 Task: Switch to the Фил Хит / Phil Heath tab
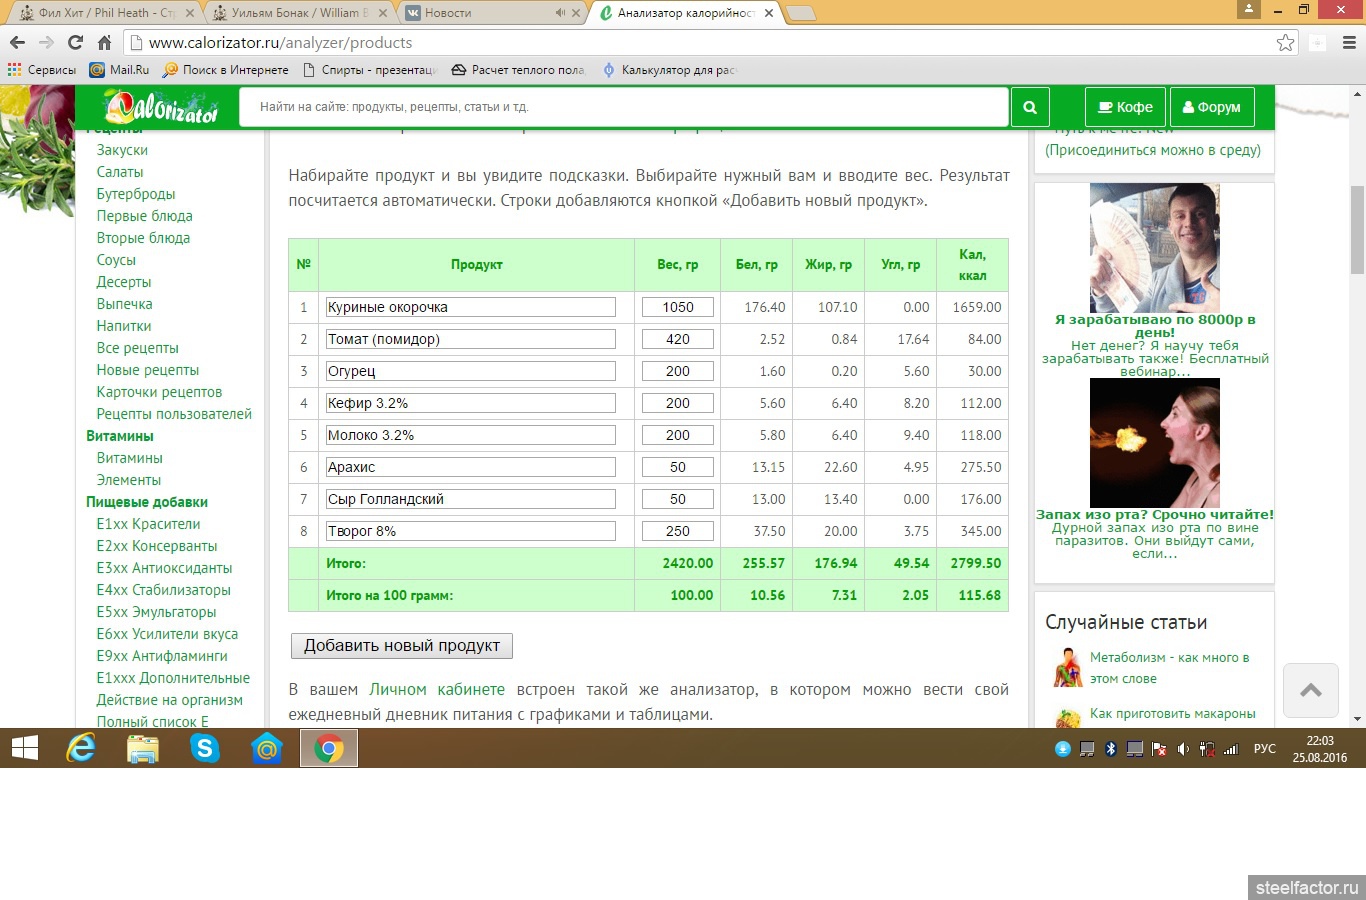(x=105, y=13)
